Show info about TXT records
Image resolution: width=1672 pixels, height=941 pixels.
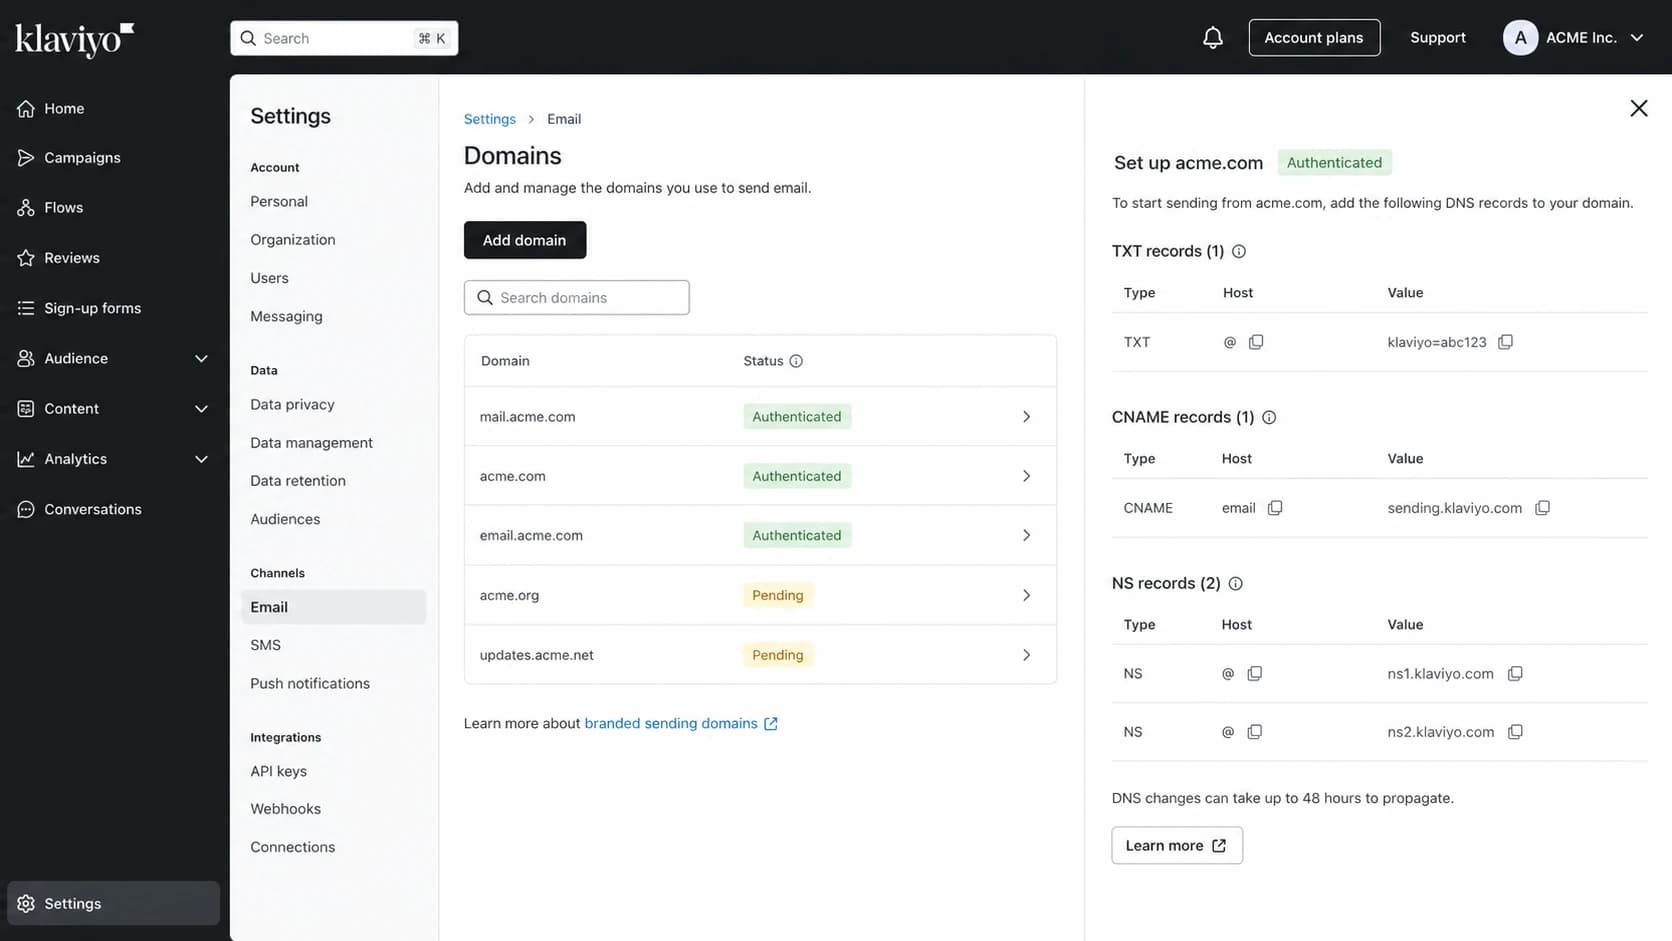point(1239,252)
